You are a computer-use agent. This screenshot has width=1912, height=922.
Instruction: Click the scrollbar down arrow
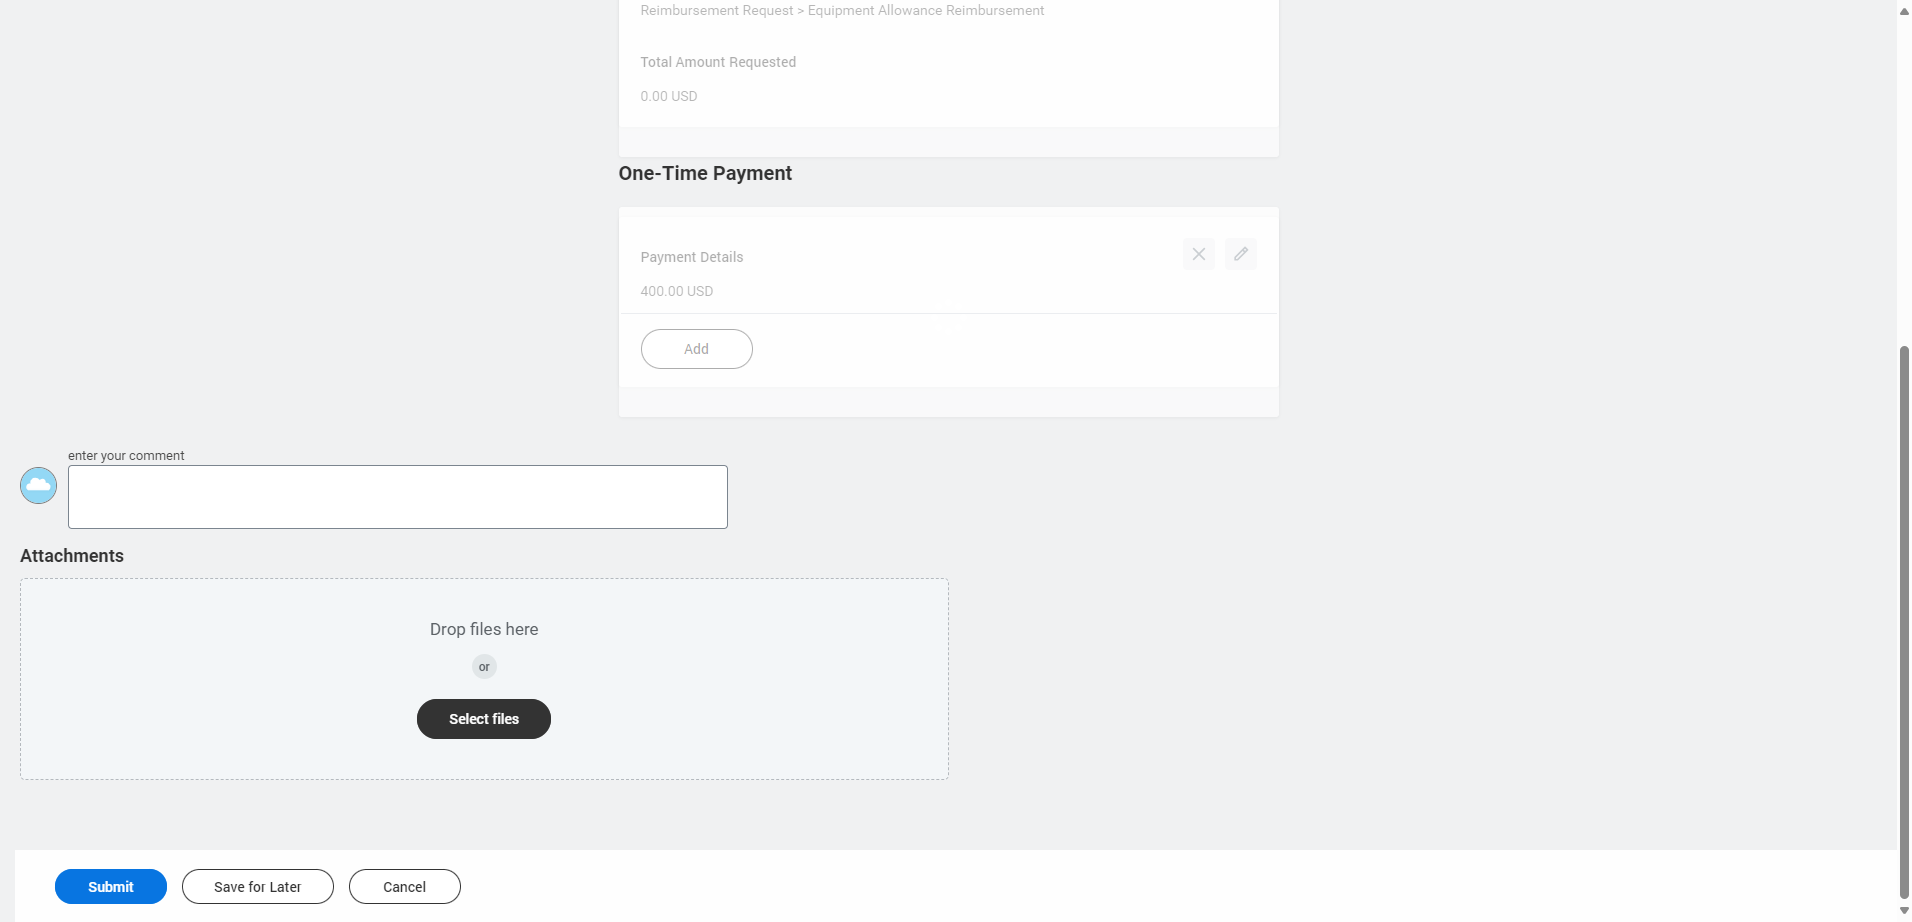(x=1904, y=911)
